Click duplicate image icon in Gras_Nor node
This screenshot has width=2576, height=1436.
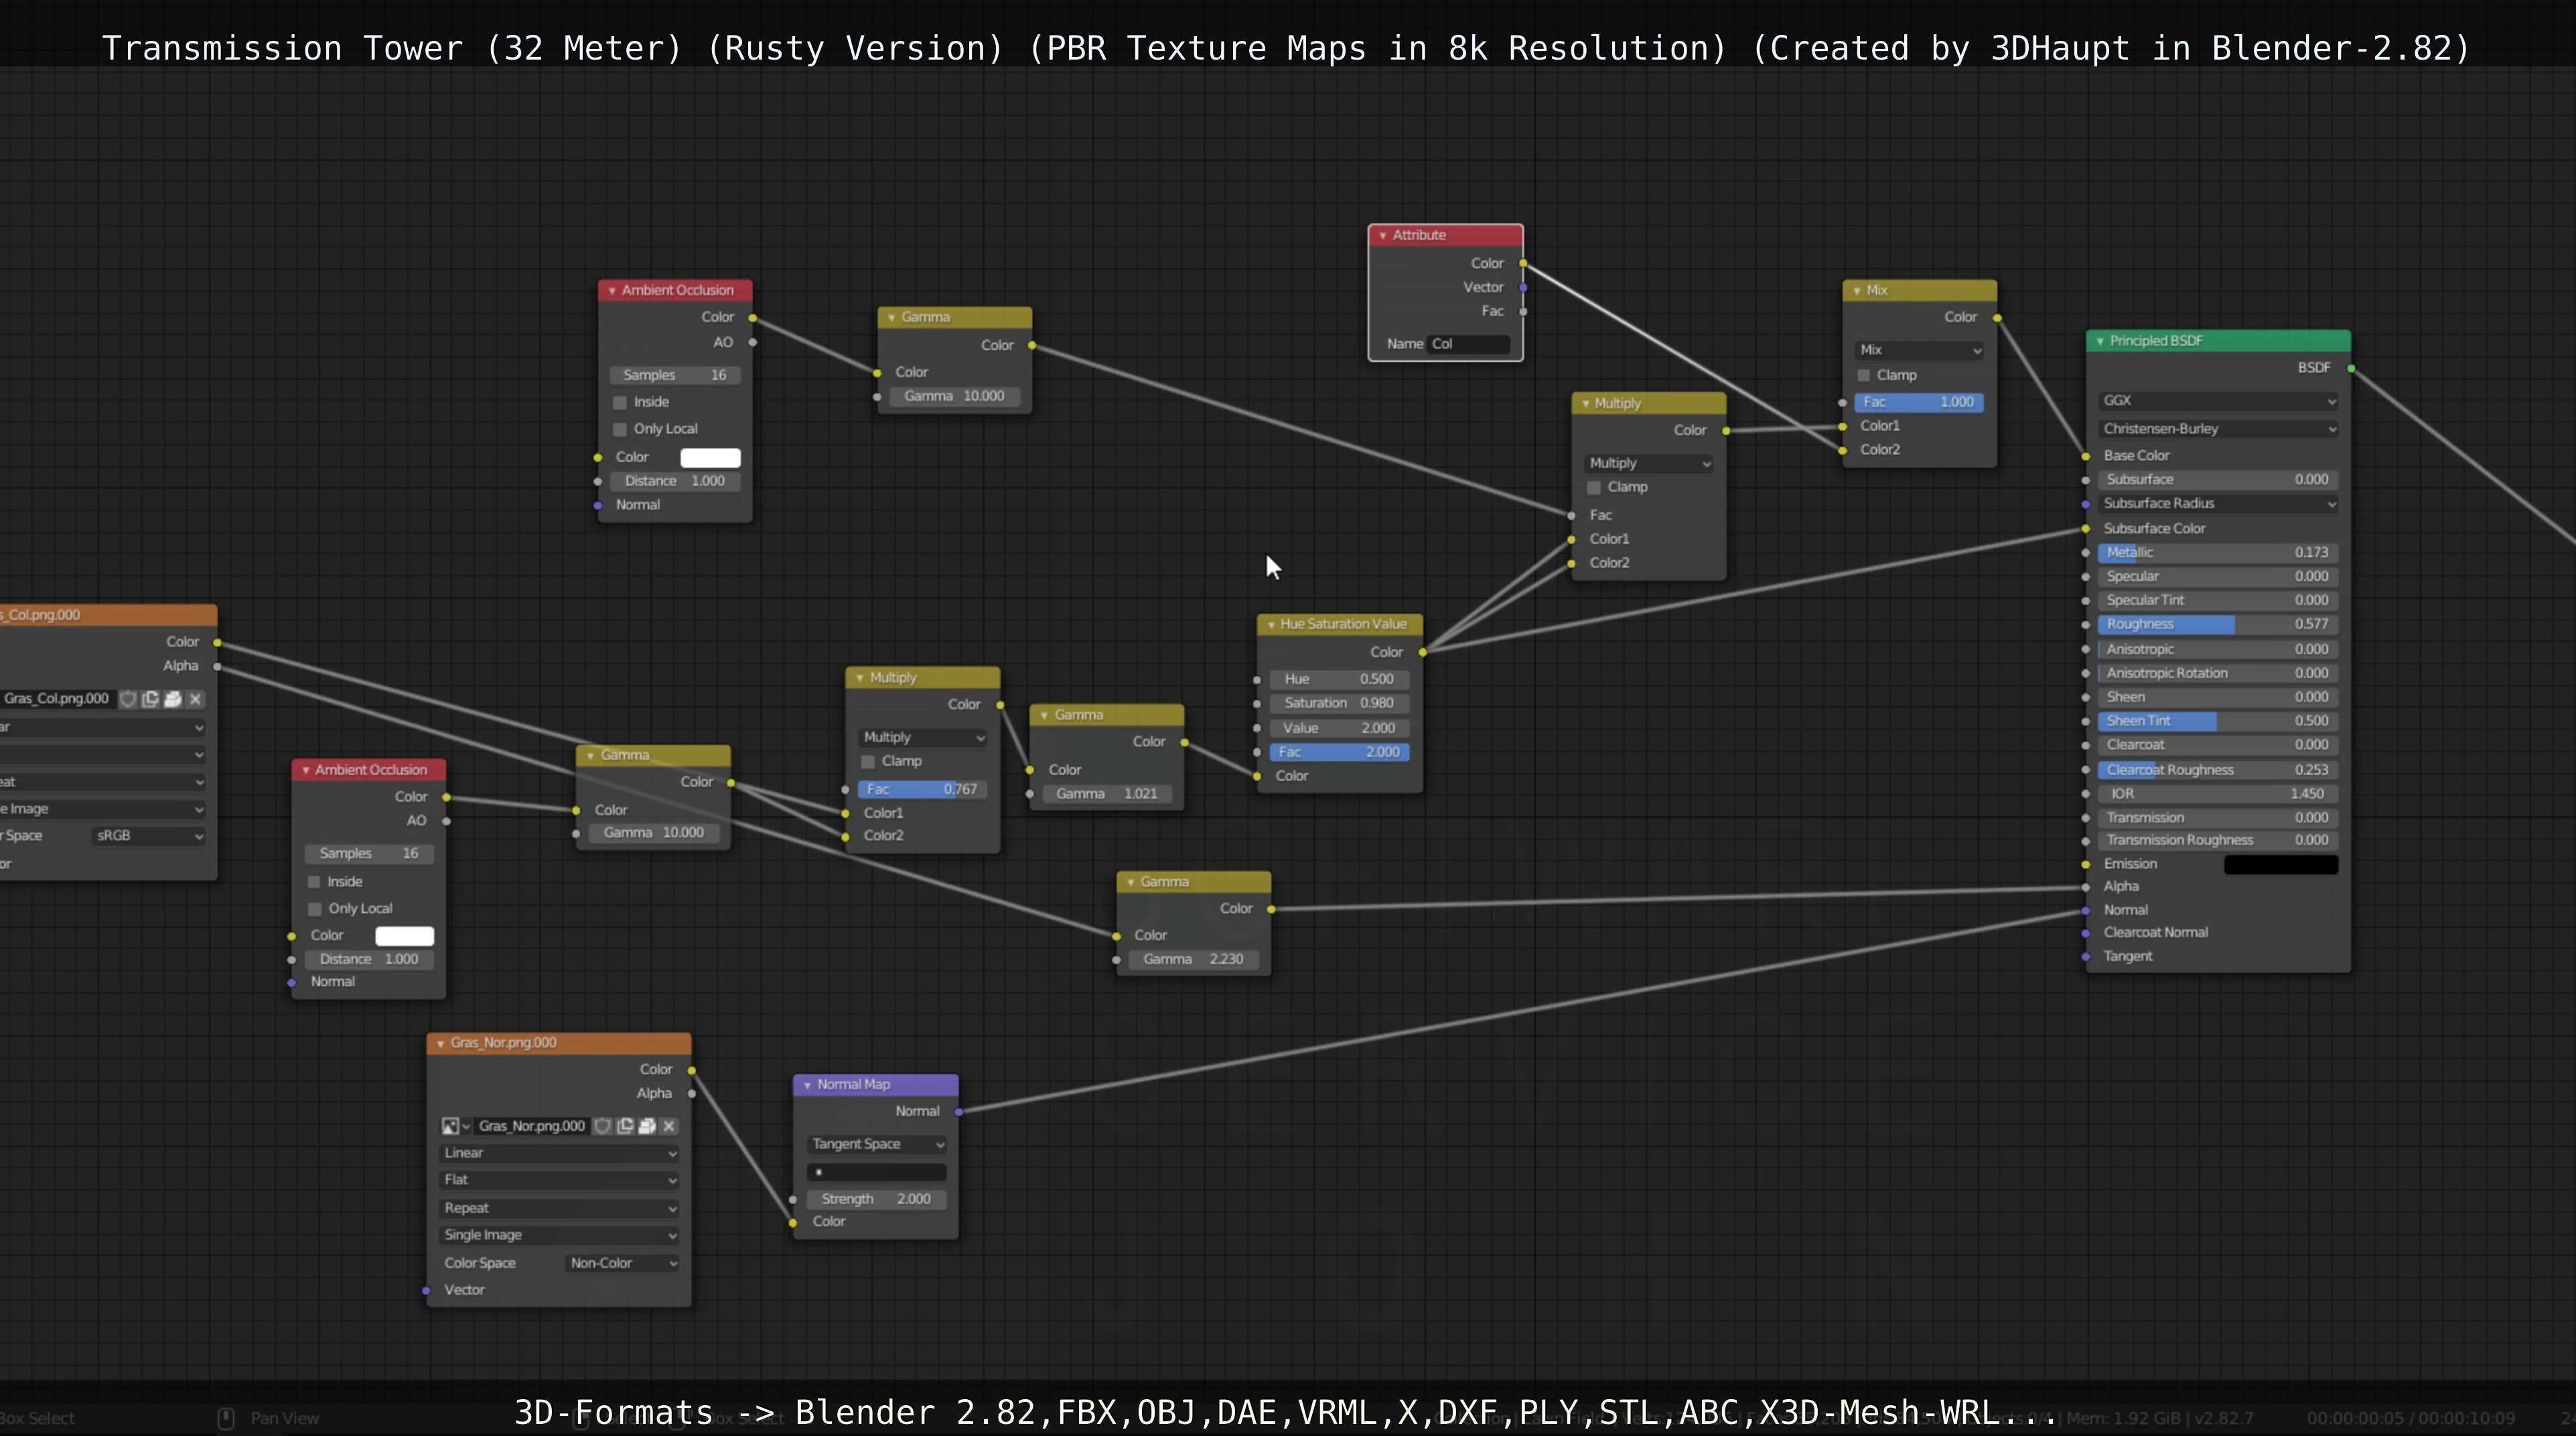625,1126
